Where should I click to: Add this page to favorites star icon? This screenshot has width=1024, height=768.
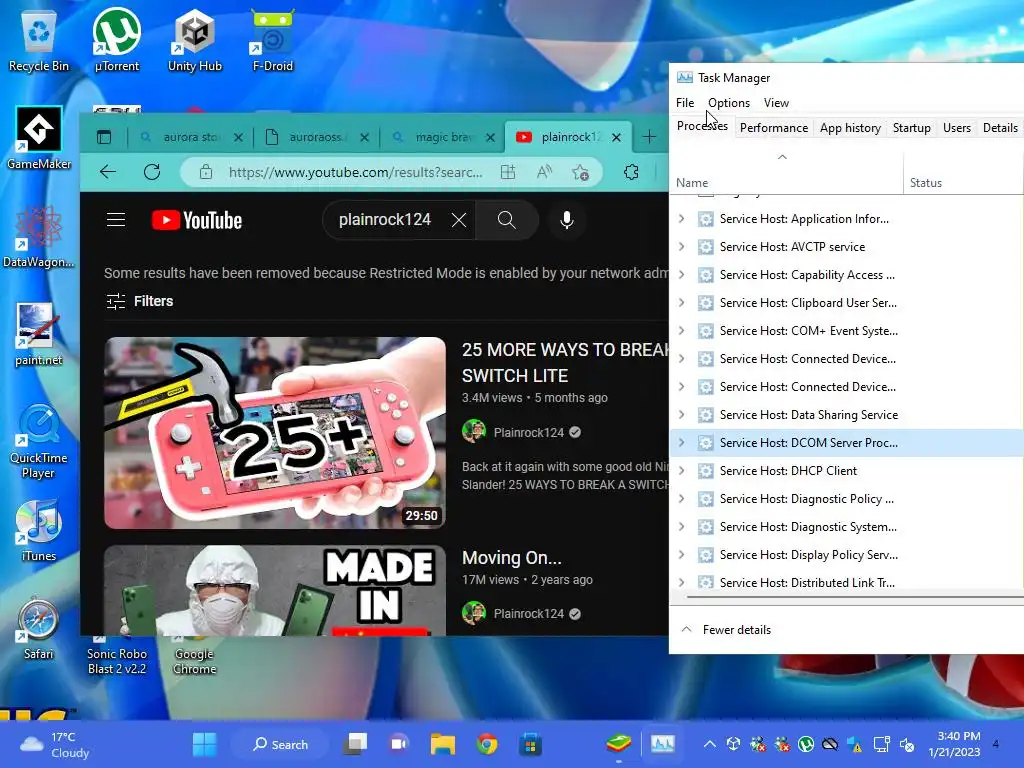pos(580,172)
